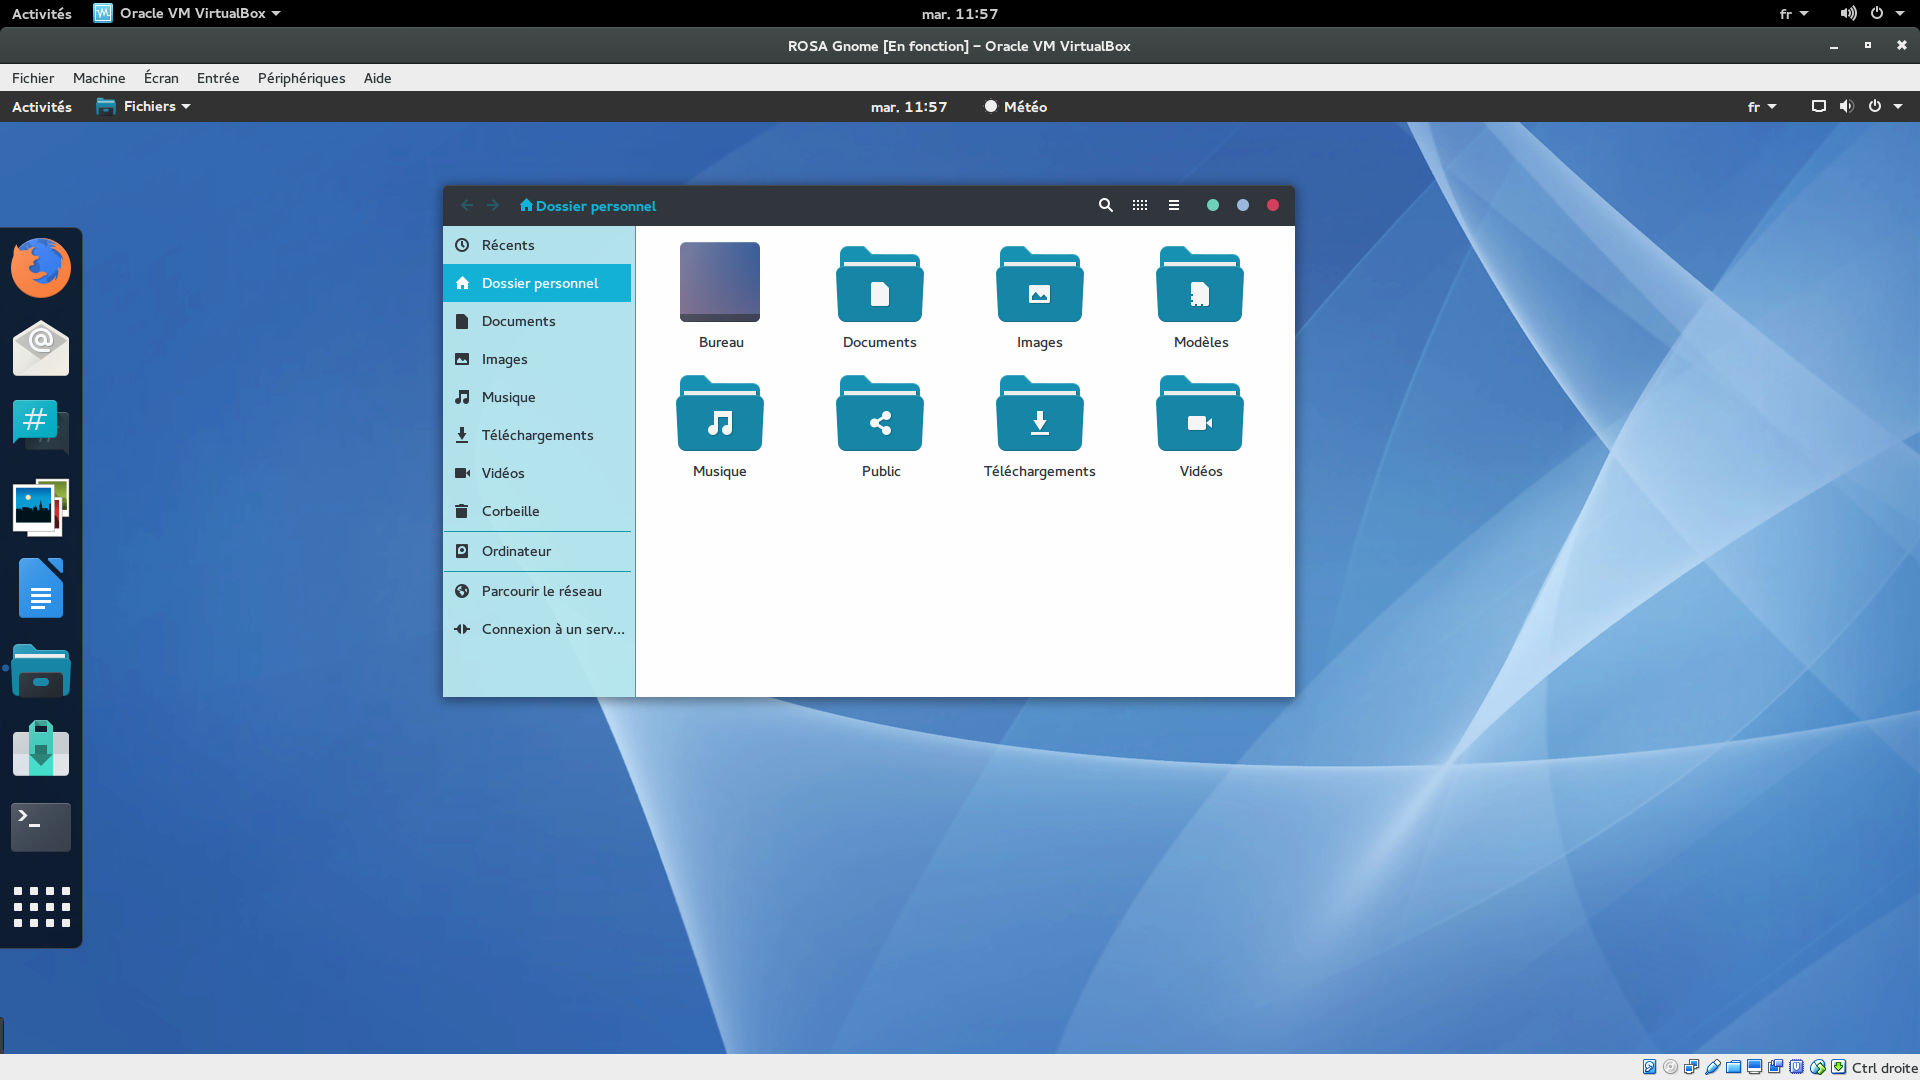
Task: Open the Périphériques VirtualBox menu
Action: (301, 78)
